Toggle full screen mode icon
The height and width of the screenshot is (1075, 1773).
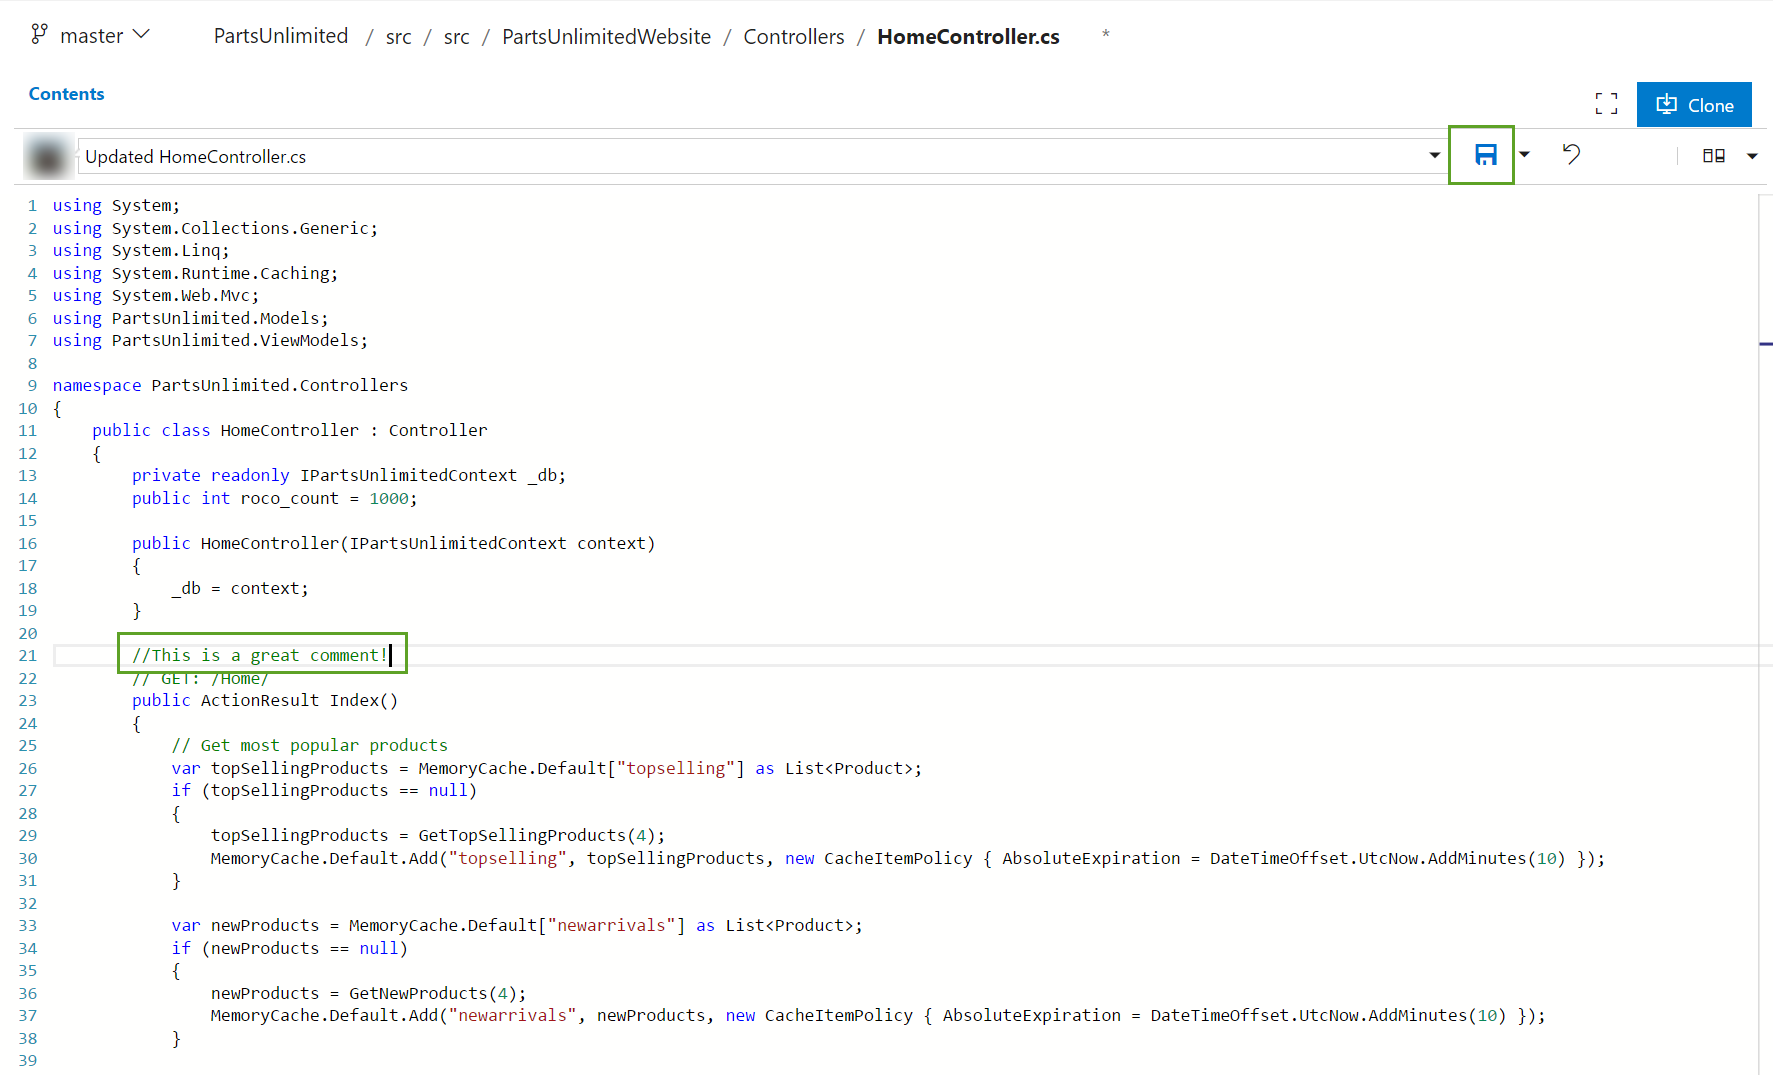(x=1606, y=104)
